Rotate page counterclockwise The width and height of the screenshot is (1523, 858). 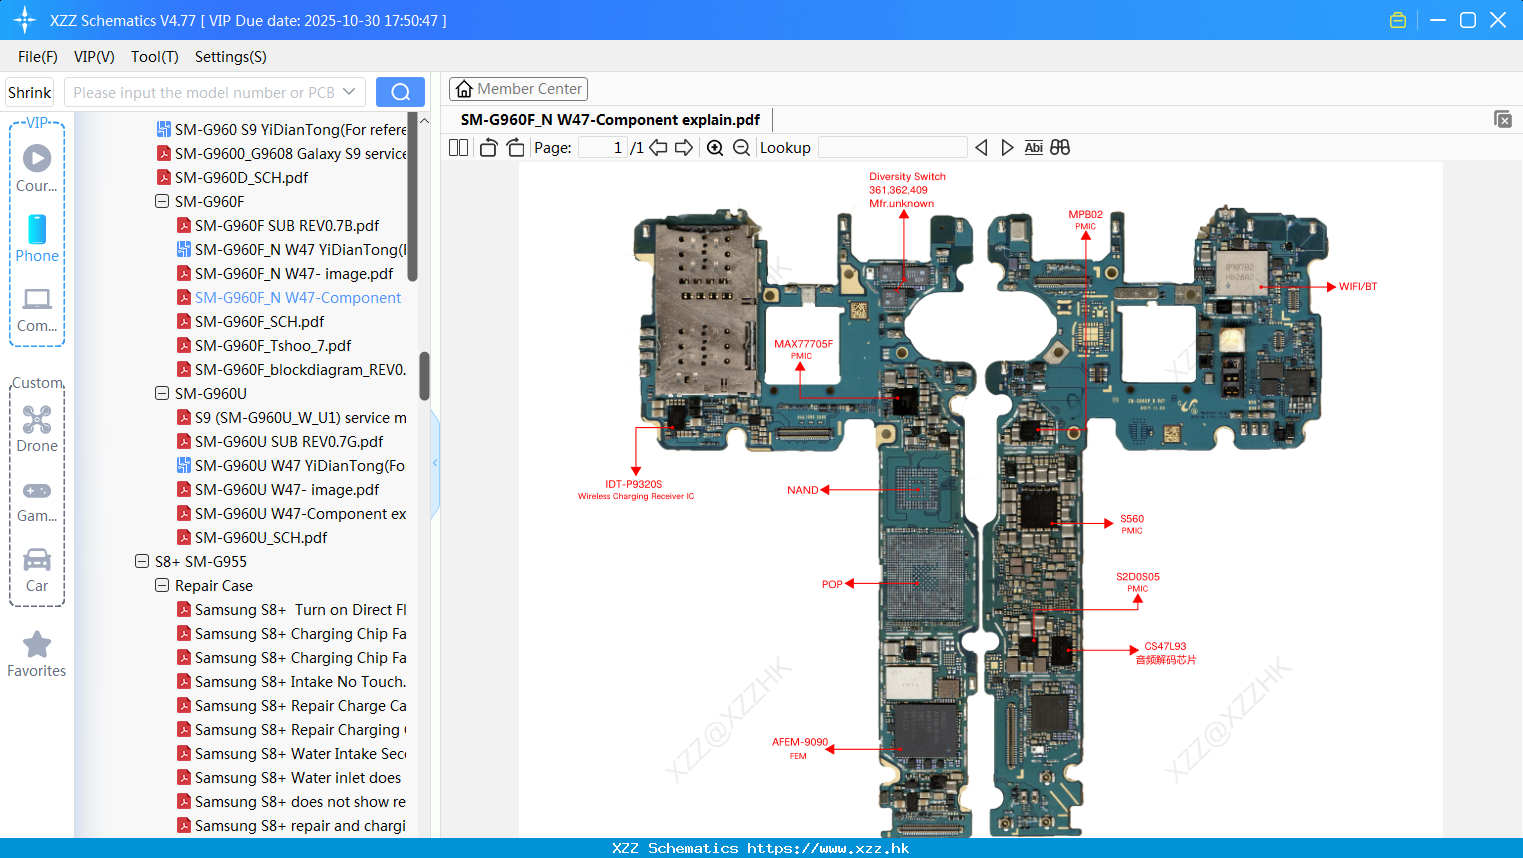(488, 147)
